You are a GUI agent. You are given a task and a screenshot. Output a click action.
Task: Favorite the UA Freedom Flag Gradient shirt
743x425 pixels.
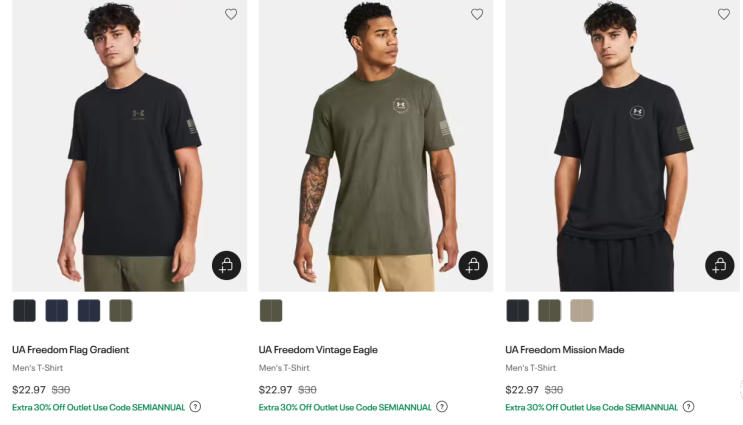click(231, 14)
